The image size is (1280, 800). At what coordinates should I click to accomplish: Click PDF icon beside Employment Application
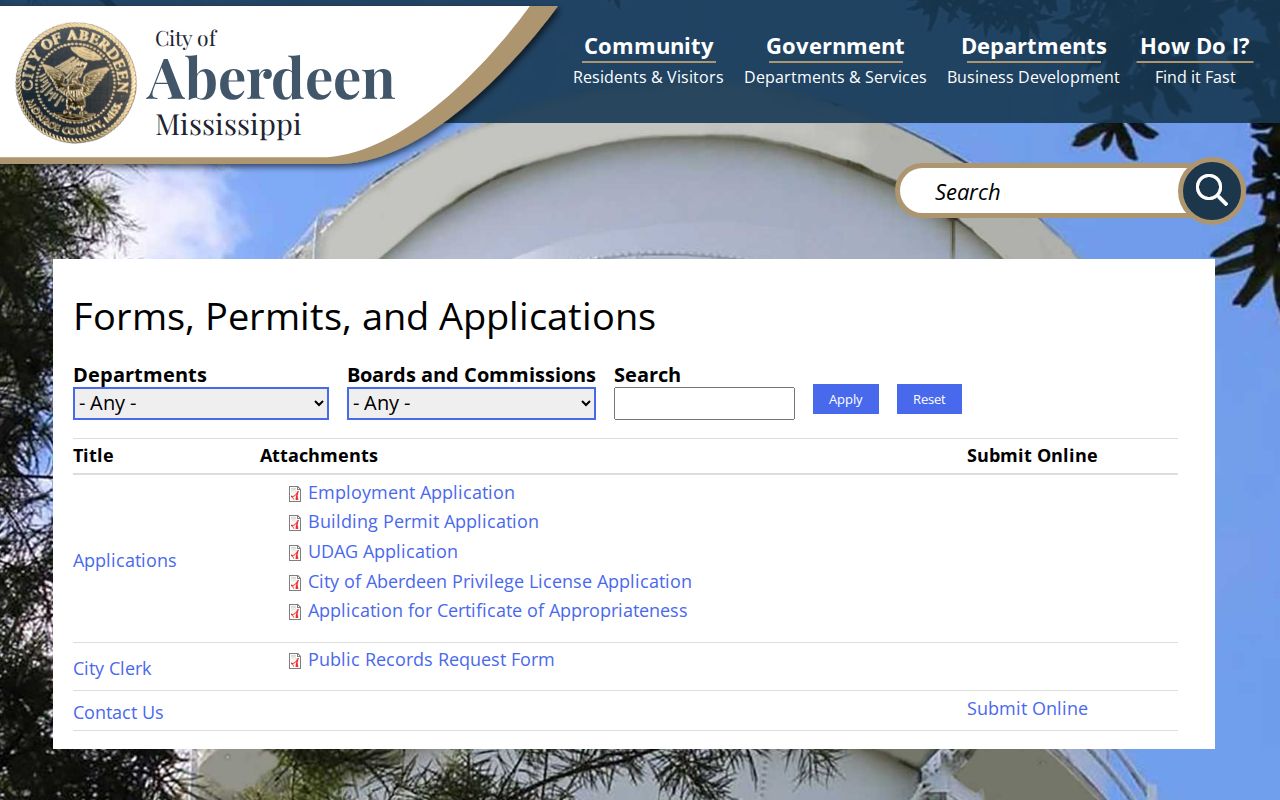[x=295, y=494]
